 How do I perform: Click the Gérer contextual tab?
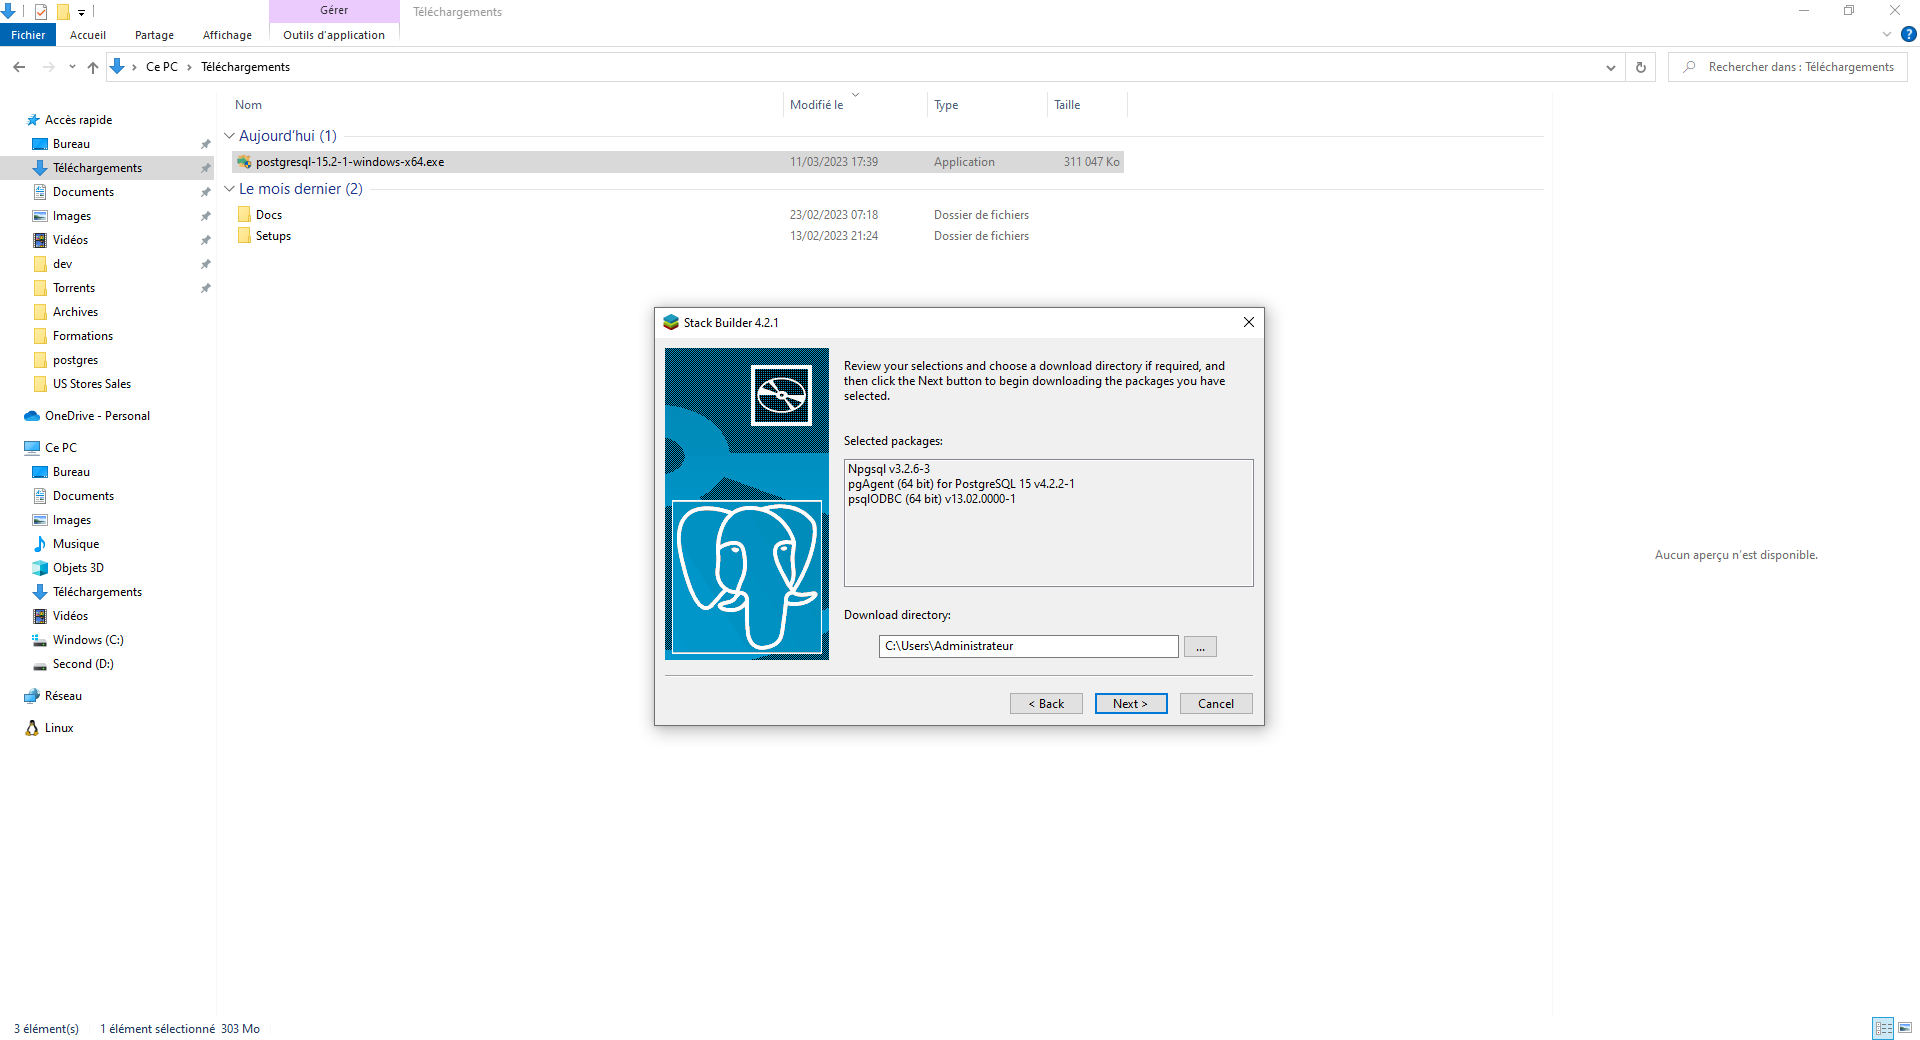[x=334, y=11]
